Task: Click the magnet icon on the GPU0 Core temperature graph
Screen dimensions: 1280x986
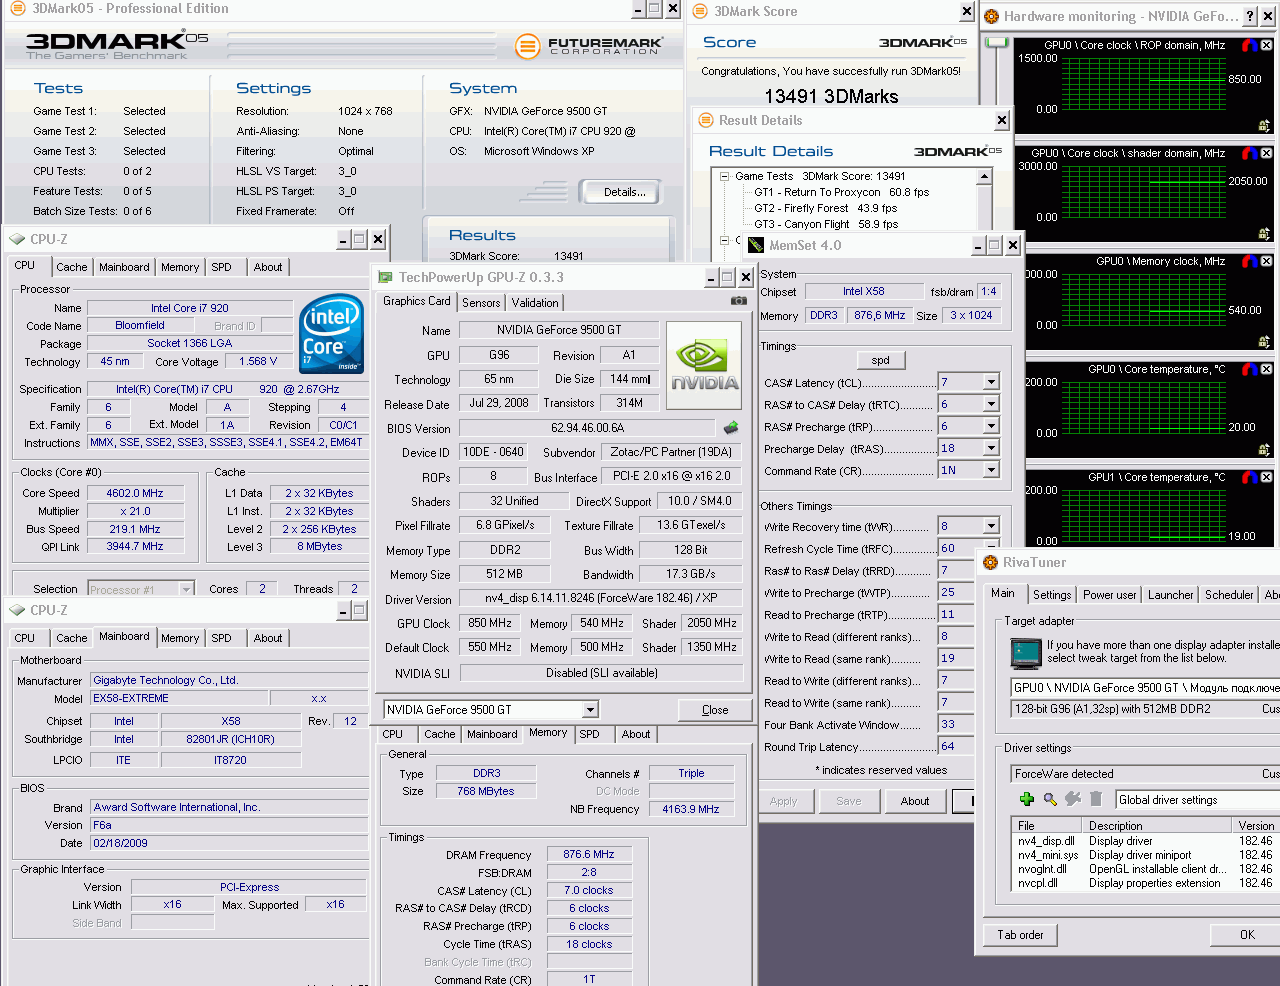Action: (1250, 369)
